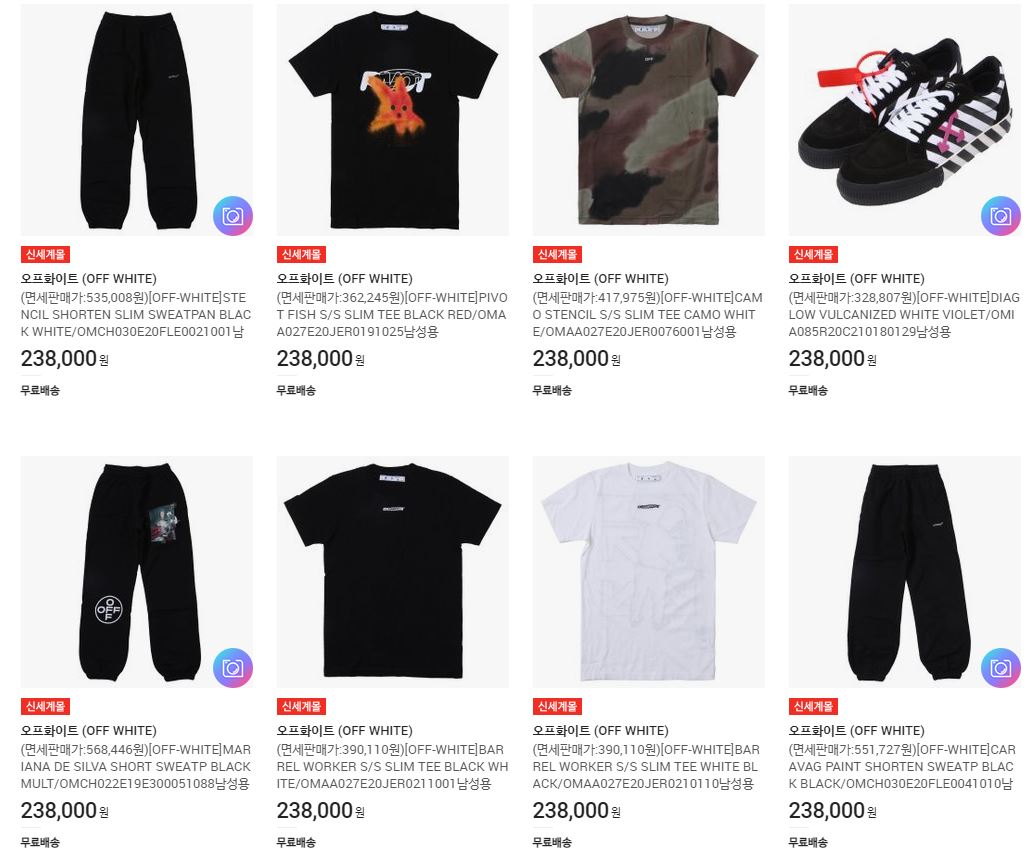The image size is (1033, 863).
Task: Click the 신세계몰 badge under the striped sneakers
Action: coord(813,254)
